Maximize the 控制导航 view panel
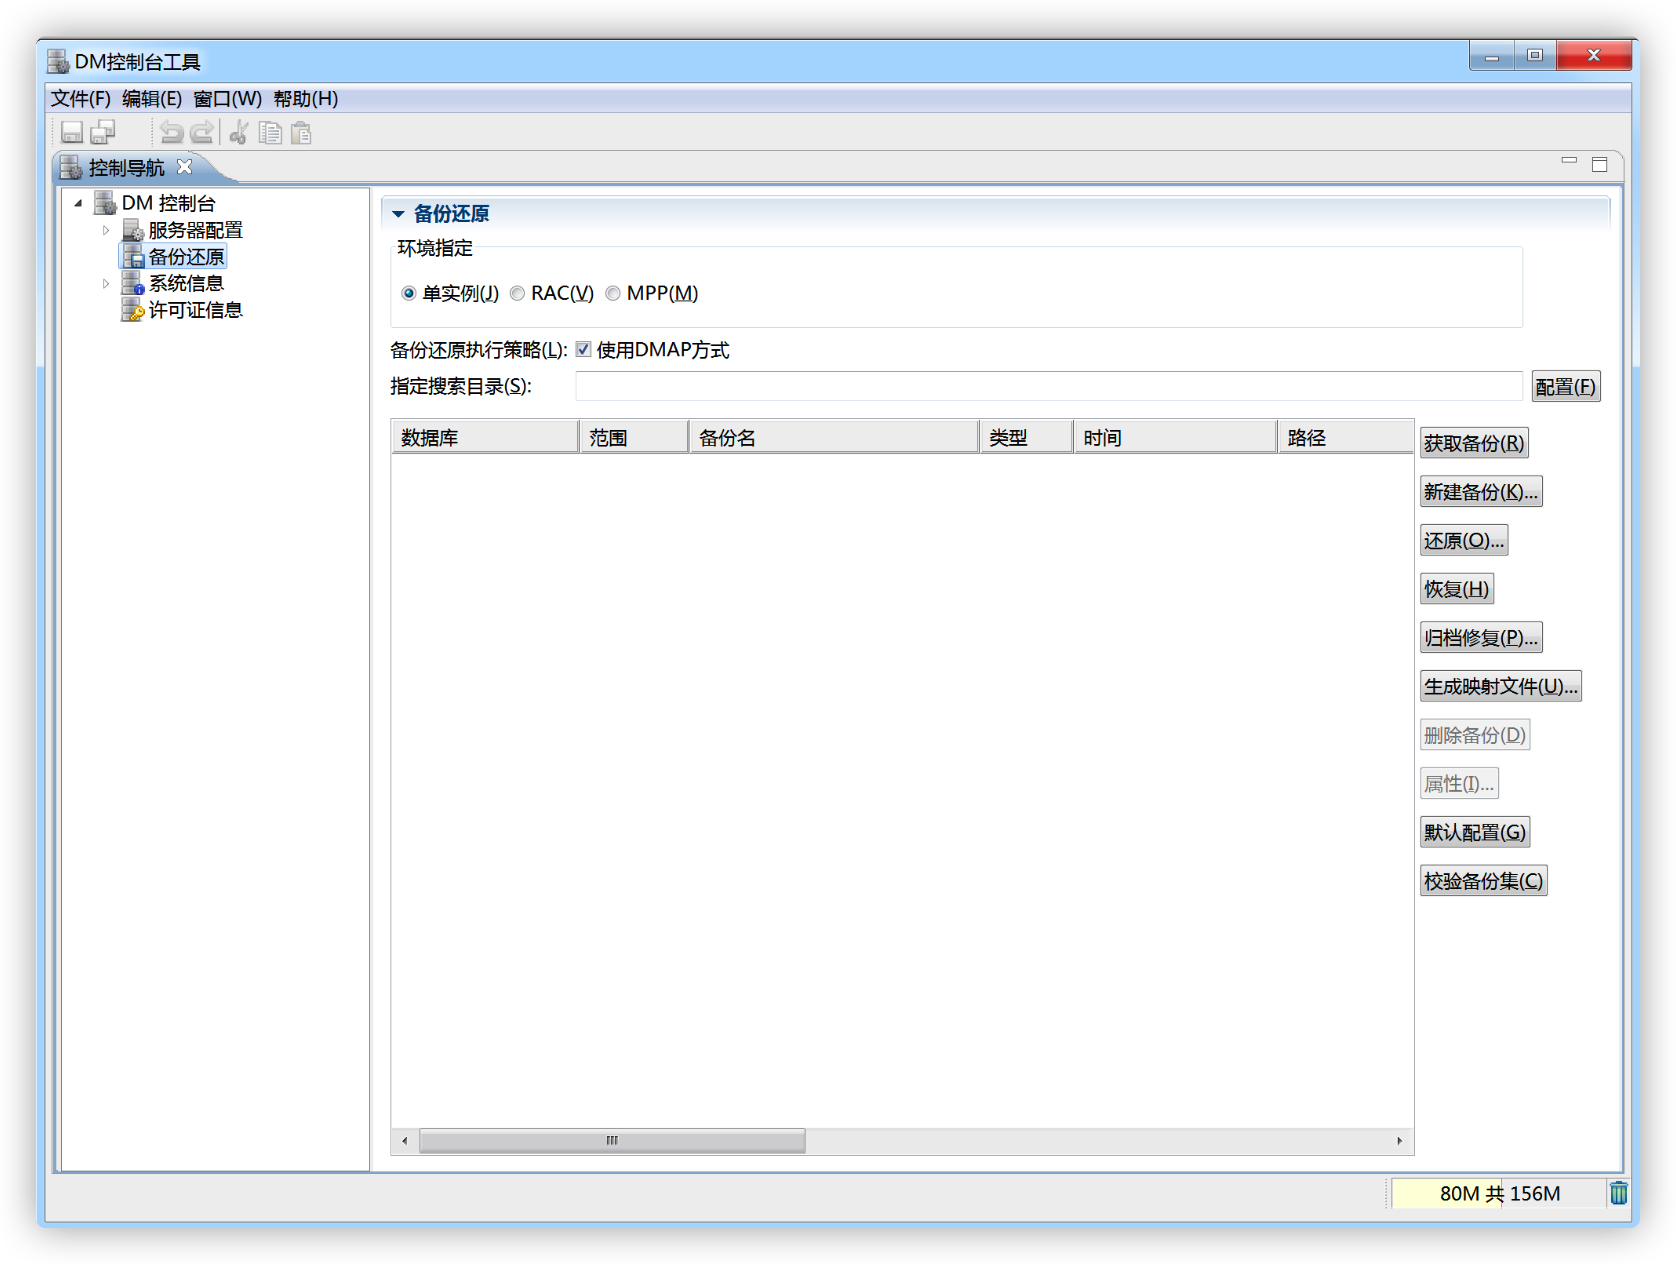The height and width of the screenshot is (1264, 1676). 1600,164
